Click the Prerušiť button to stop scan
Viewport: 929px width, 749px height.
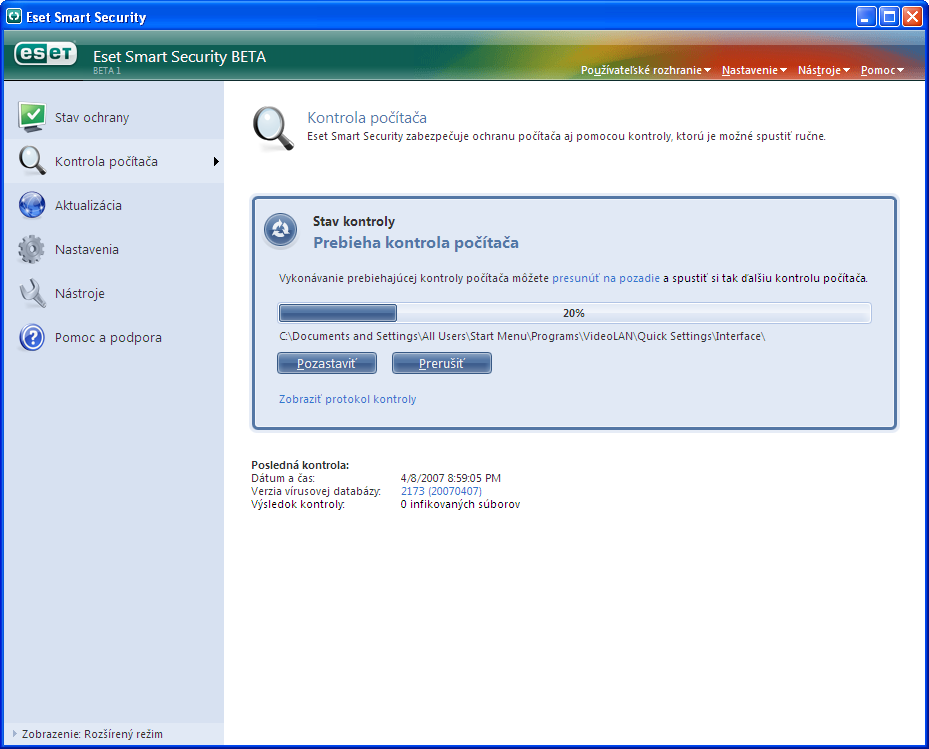(x=442, y=363)
